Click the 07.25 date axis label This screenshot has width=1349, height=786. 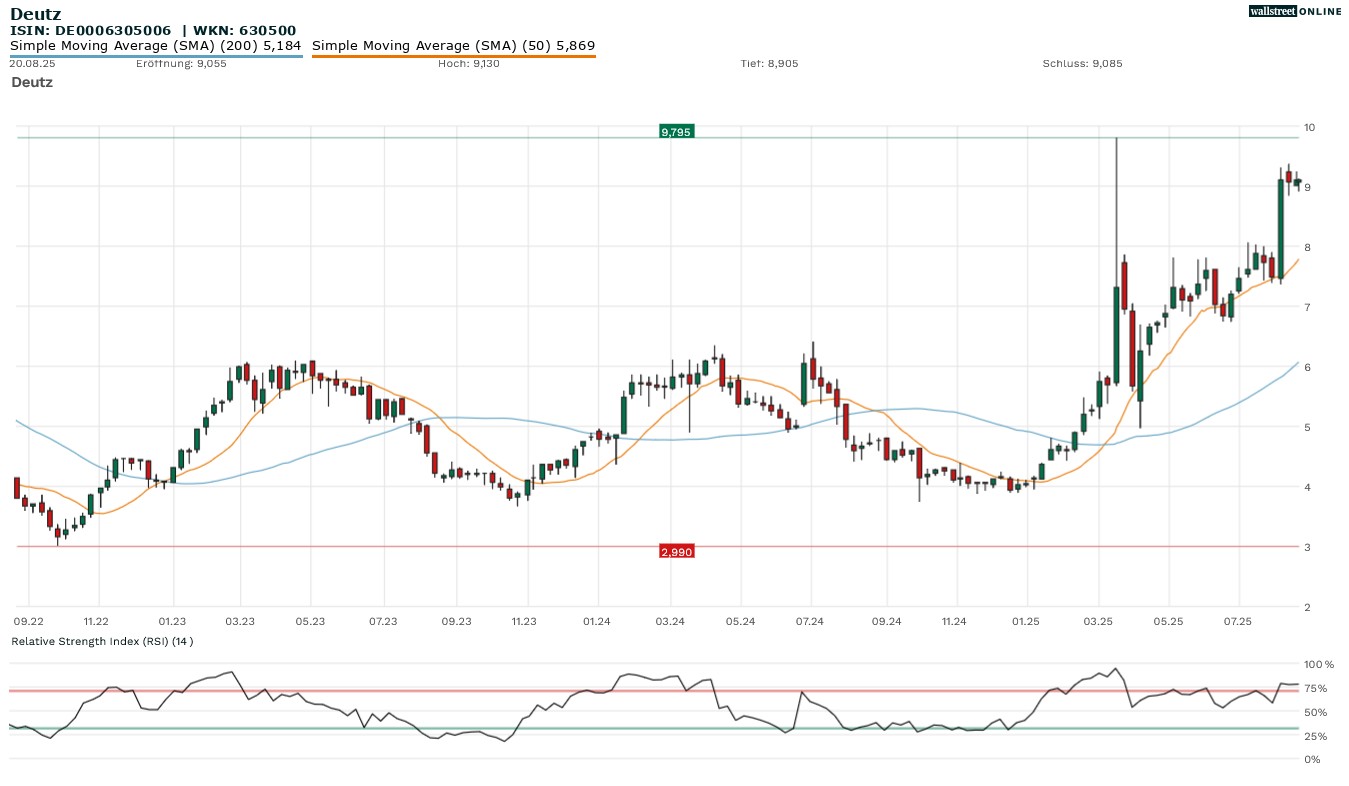click(1238, 622)
